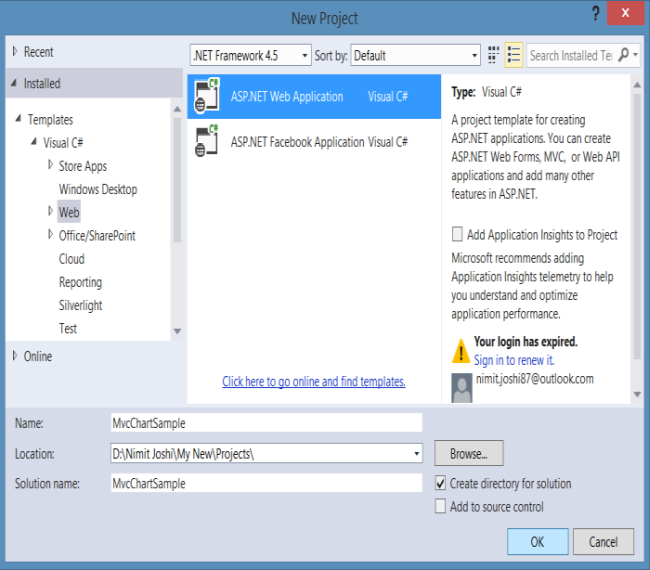Select the Test template category
This screenshot has width=650, height=570.
click(x=68, y=329)
